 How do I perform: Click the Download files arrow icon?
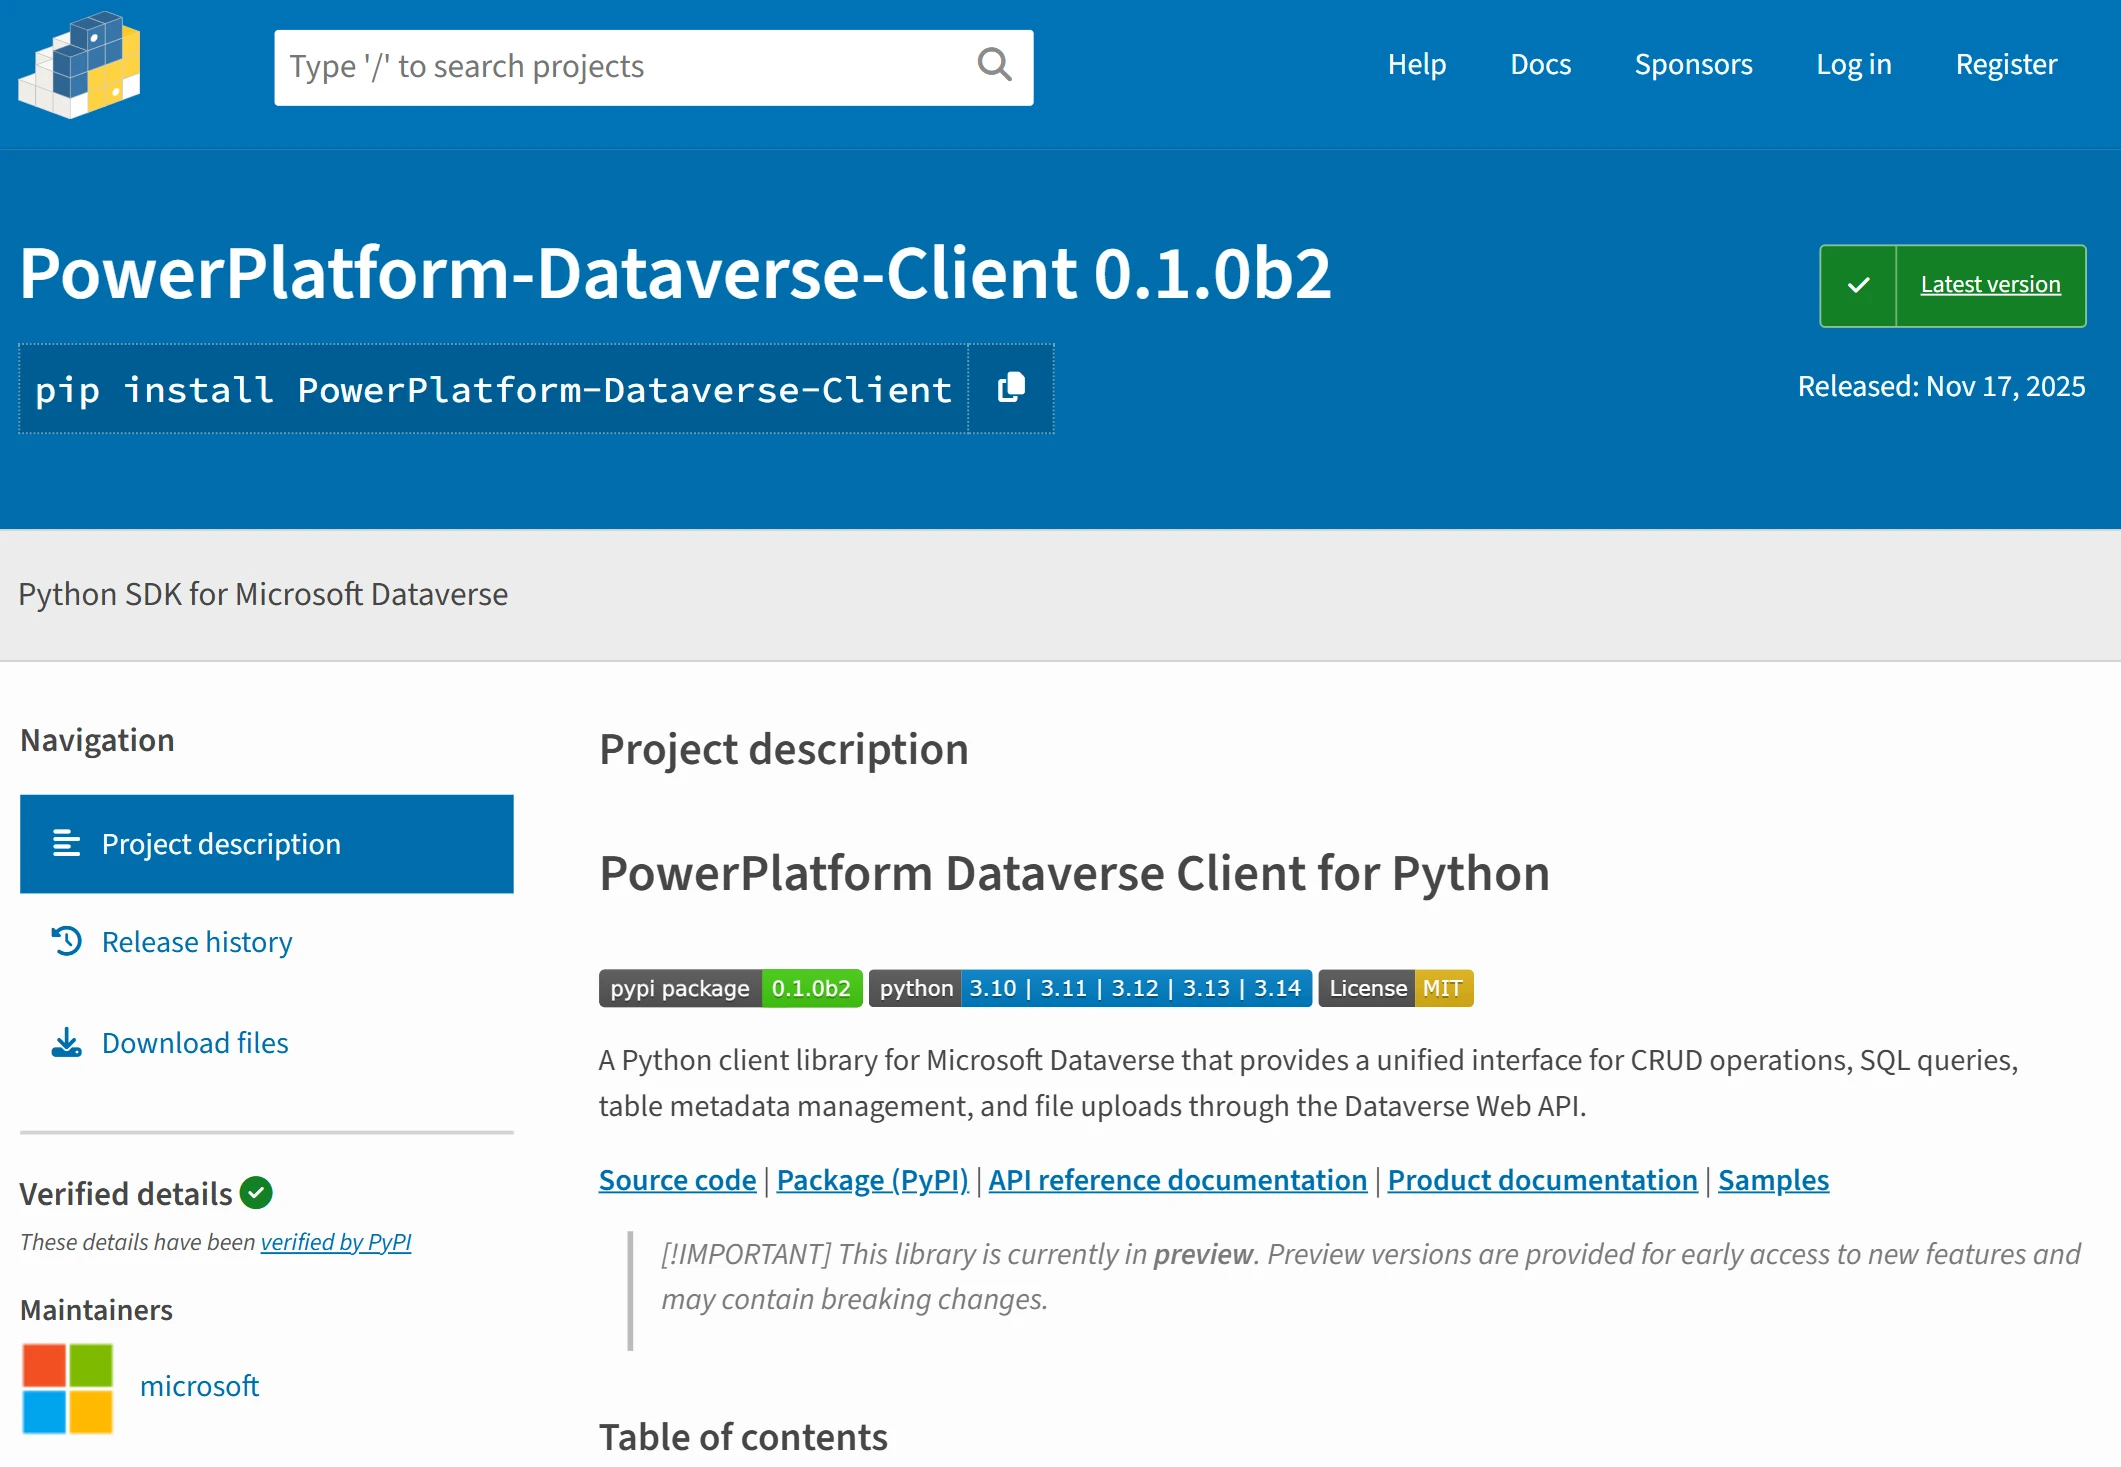click(x=65, y=1041)
